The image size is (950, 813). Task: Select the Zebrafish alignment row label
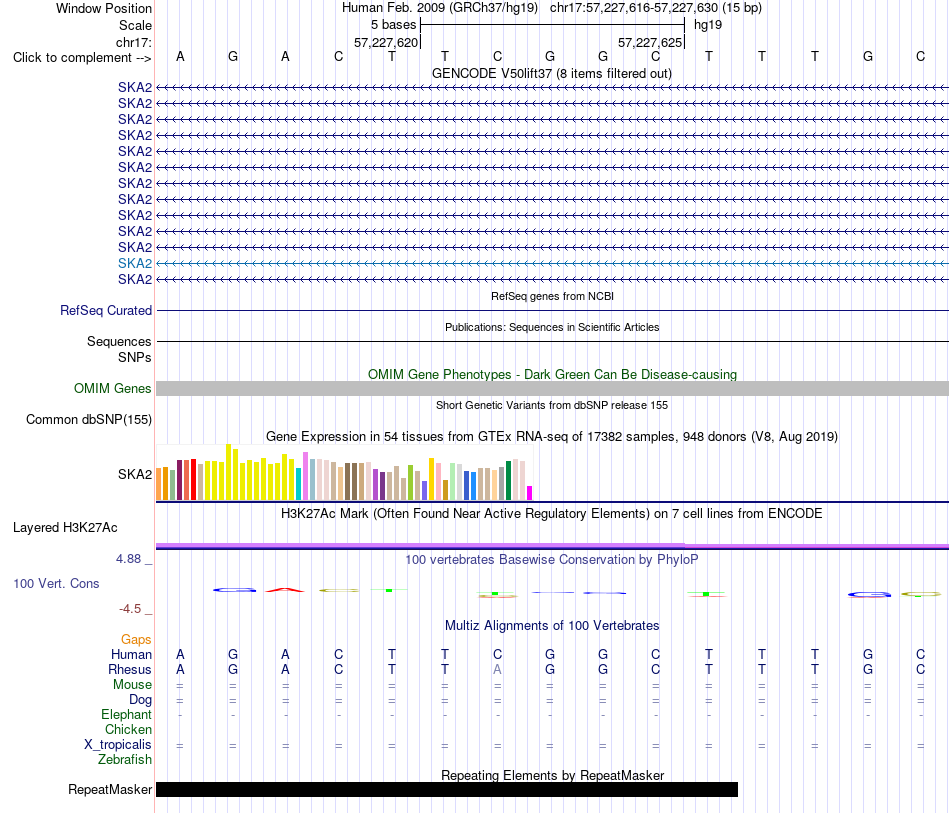click(x=125, y=759)
